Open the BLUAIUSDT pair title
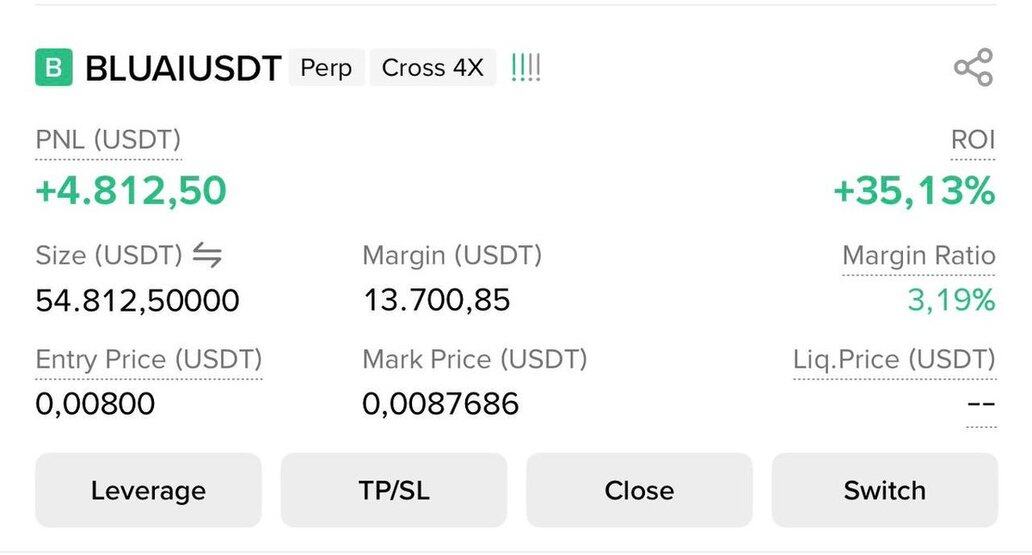 [183, 69]
